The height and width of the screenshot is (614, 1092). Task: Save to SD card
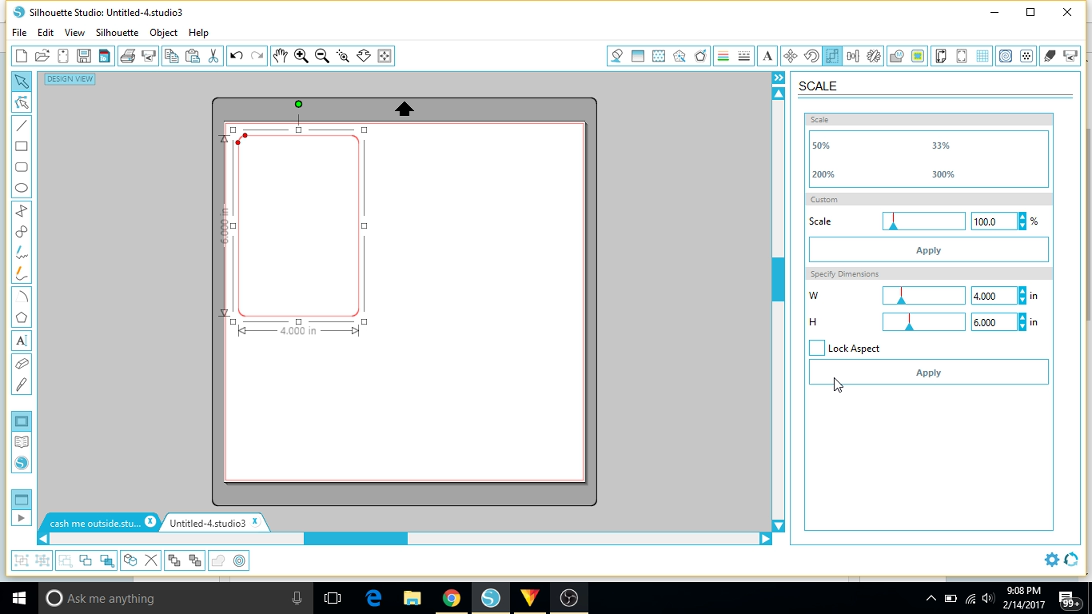(x=104, y=56)
